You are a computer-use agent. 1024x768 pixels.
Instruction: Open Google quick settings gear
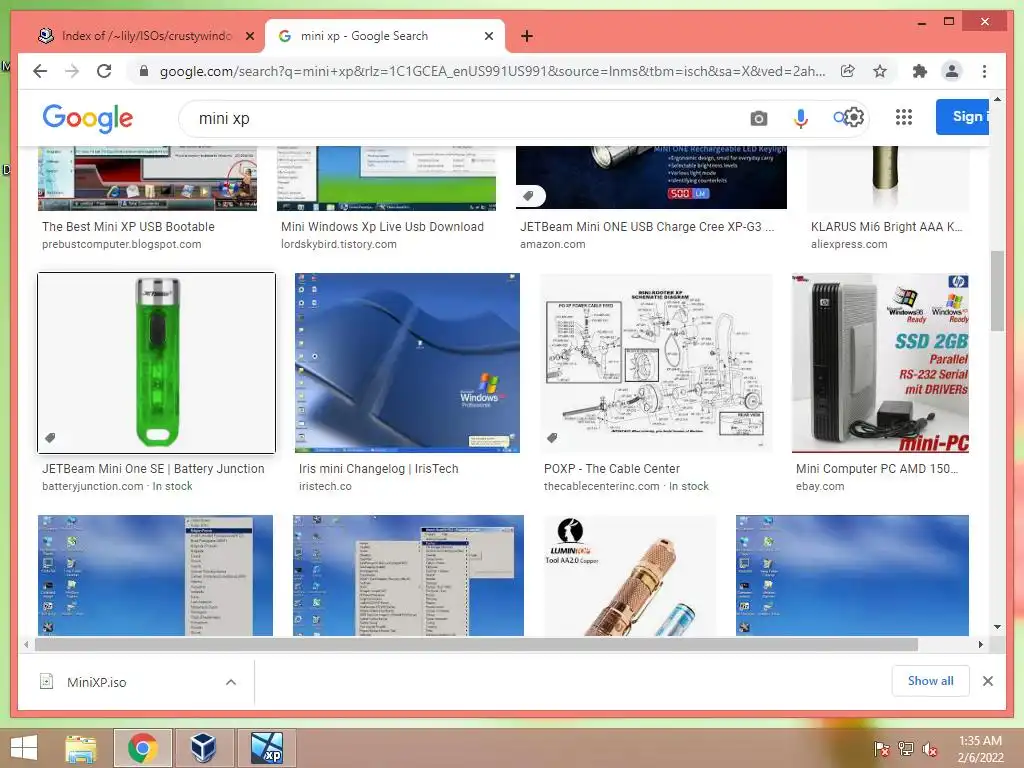point(854,118)
